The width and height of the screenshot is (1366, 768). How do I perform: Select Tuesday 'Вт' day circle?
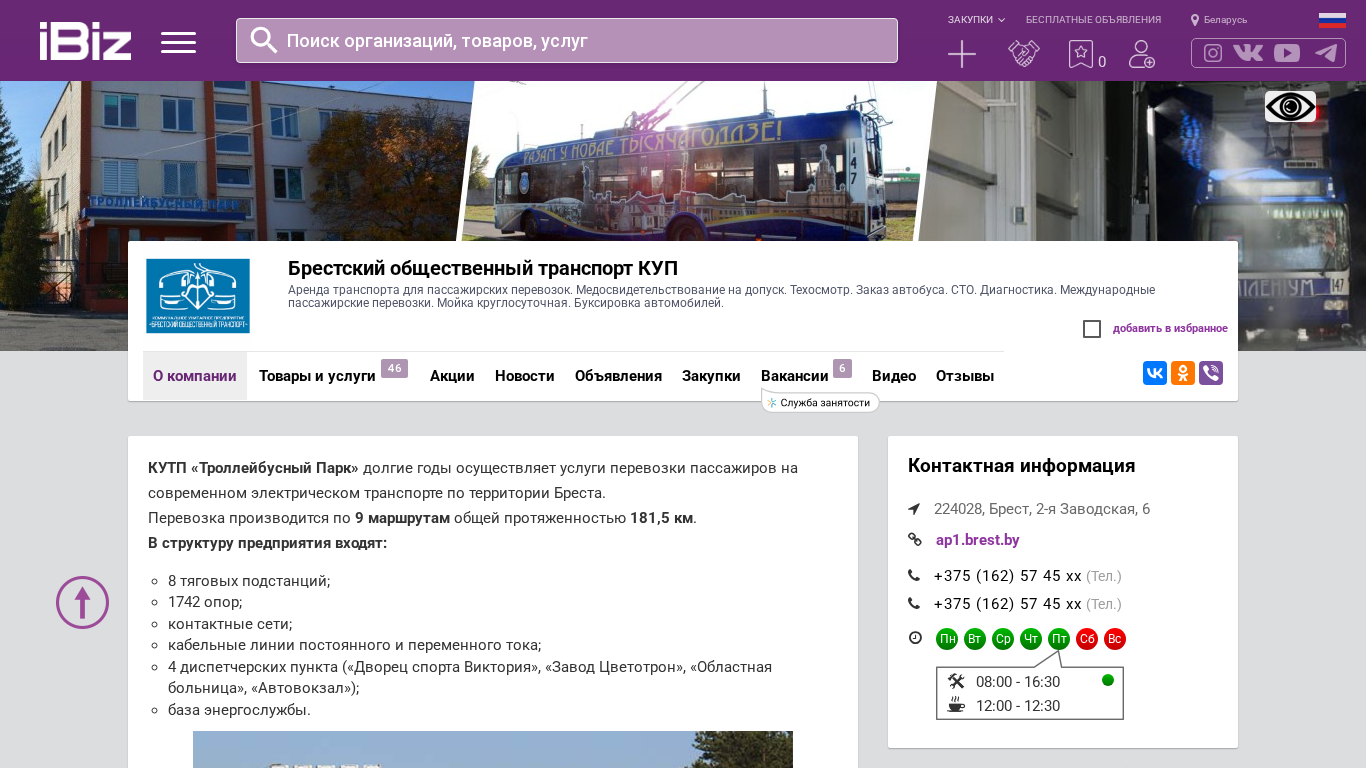[x=975, y=639]
